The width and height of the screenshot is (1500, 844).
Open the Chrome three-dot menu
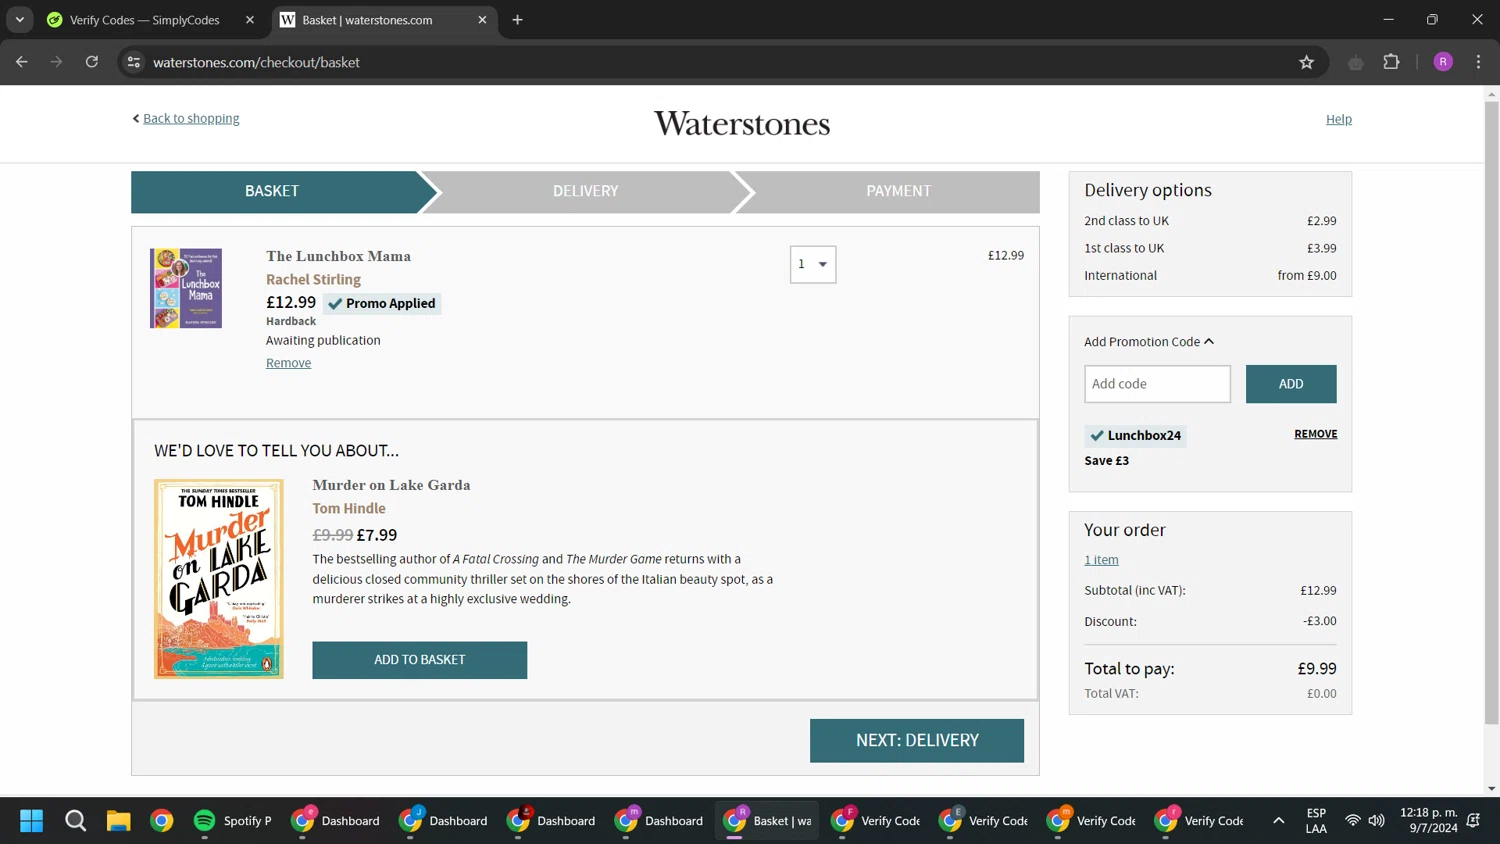point(1478,62)
